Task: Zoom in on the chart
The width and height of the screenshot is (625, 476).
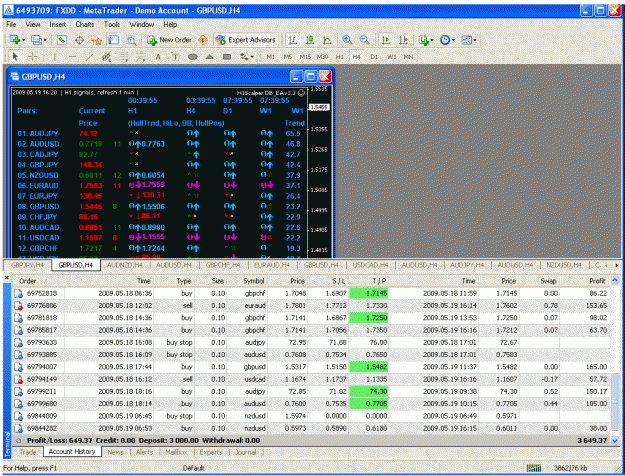Action: click(x=347, y=40)
